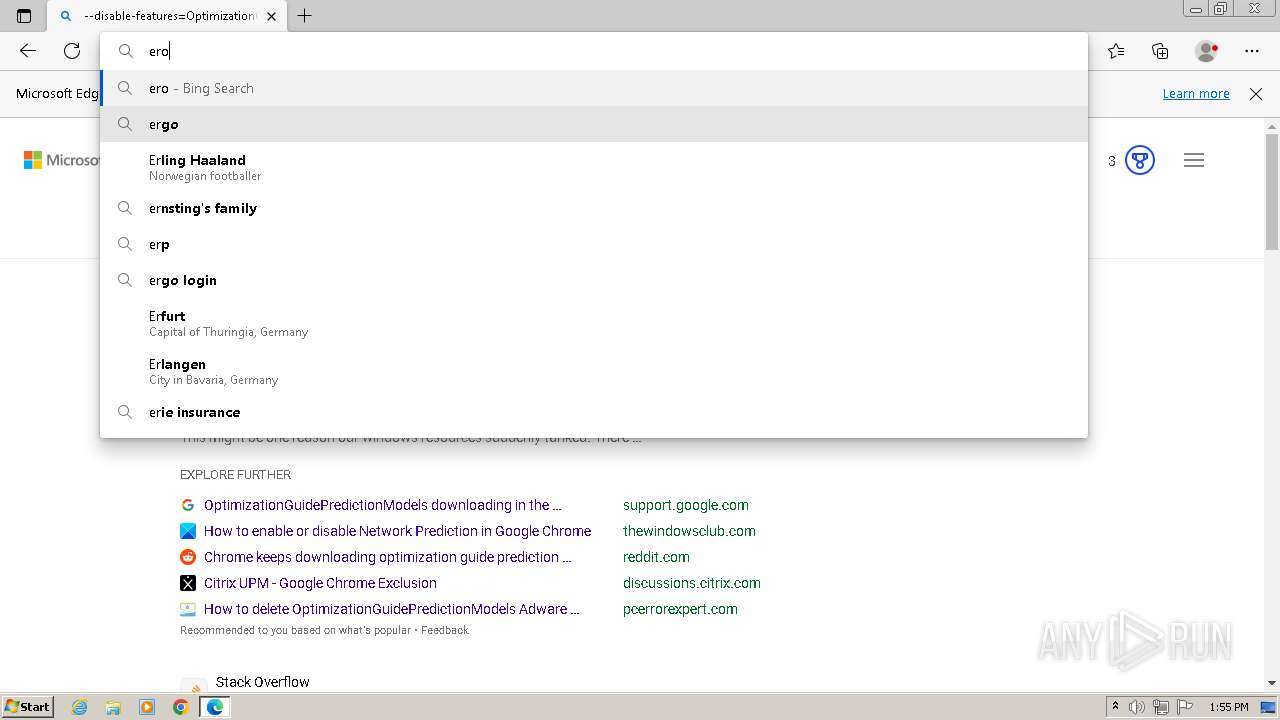Close the --disable-features tab

(271, 16)
